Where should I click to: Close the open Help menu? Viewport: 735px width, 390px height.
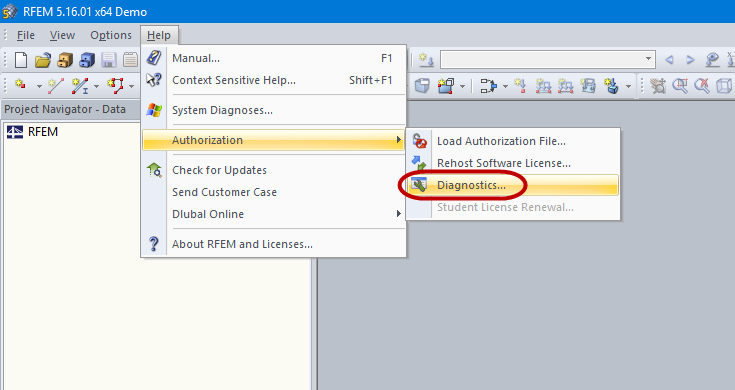click(x=159, y=35)
